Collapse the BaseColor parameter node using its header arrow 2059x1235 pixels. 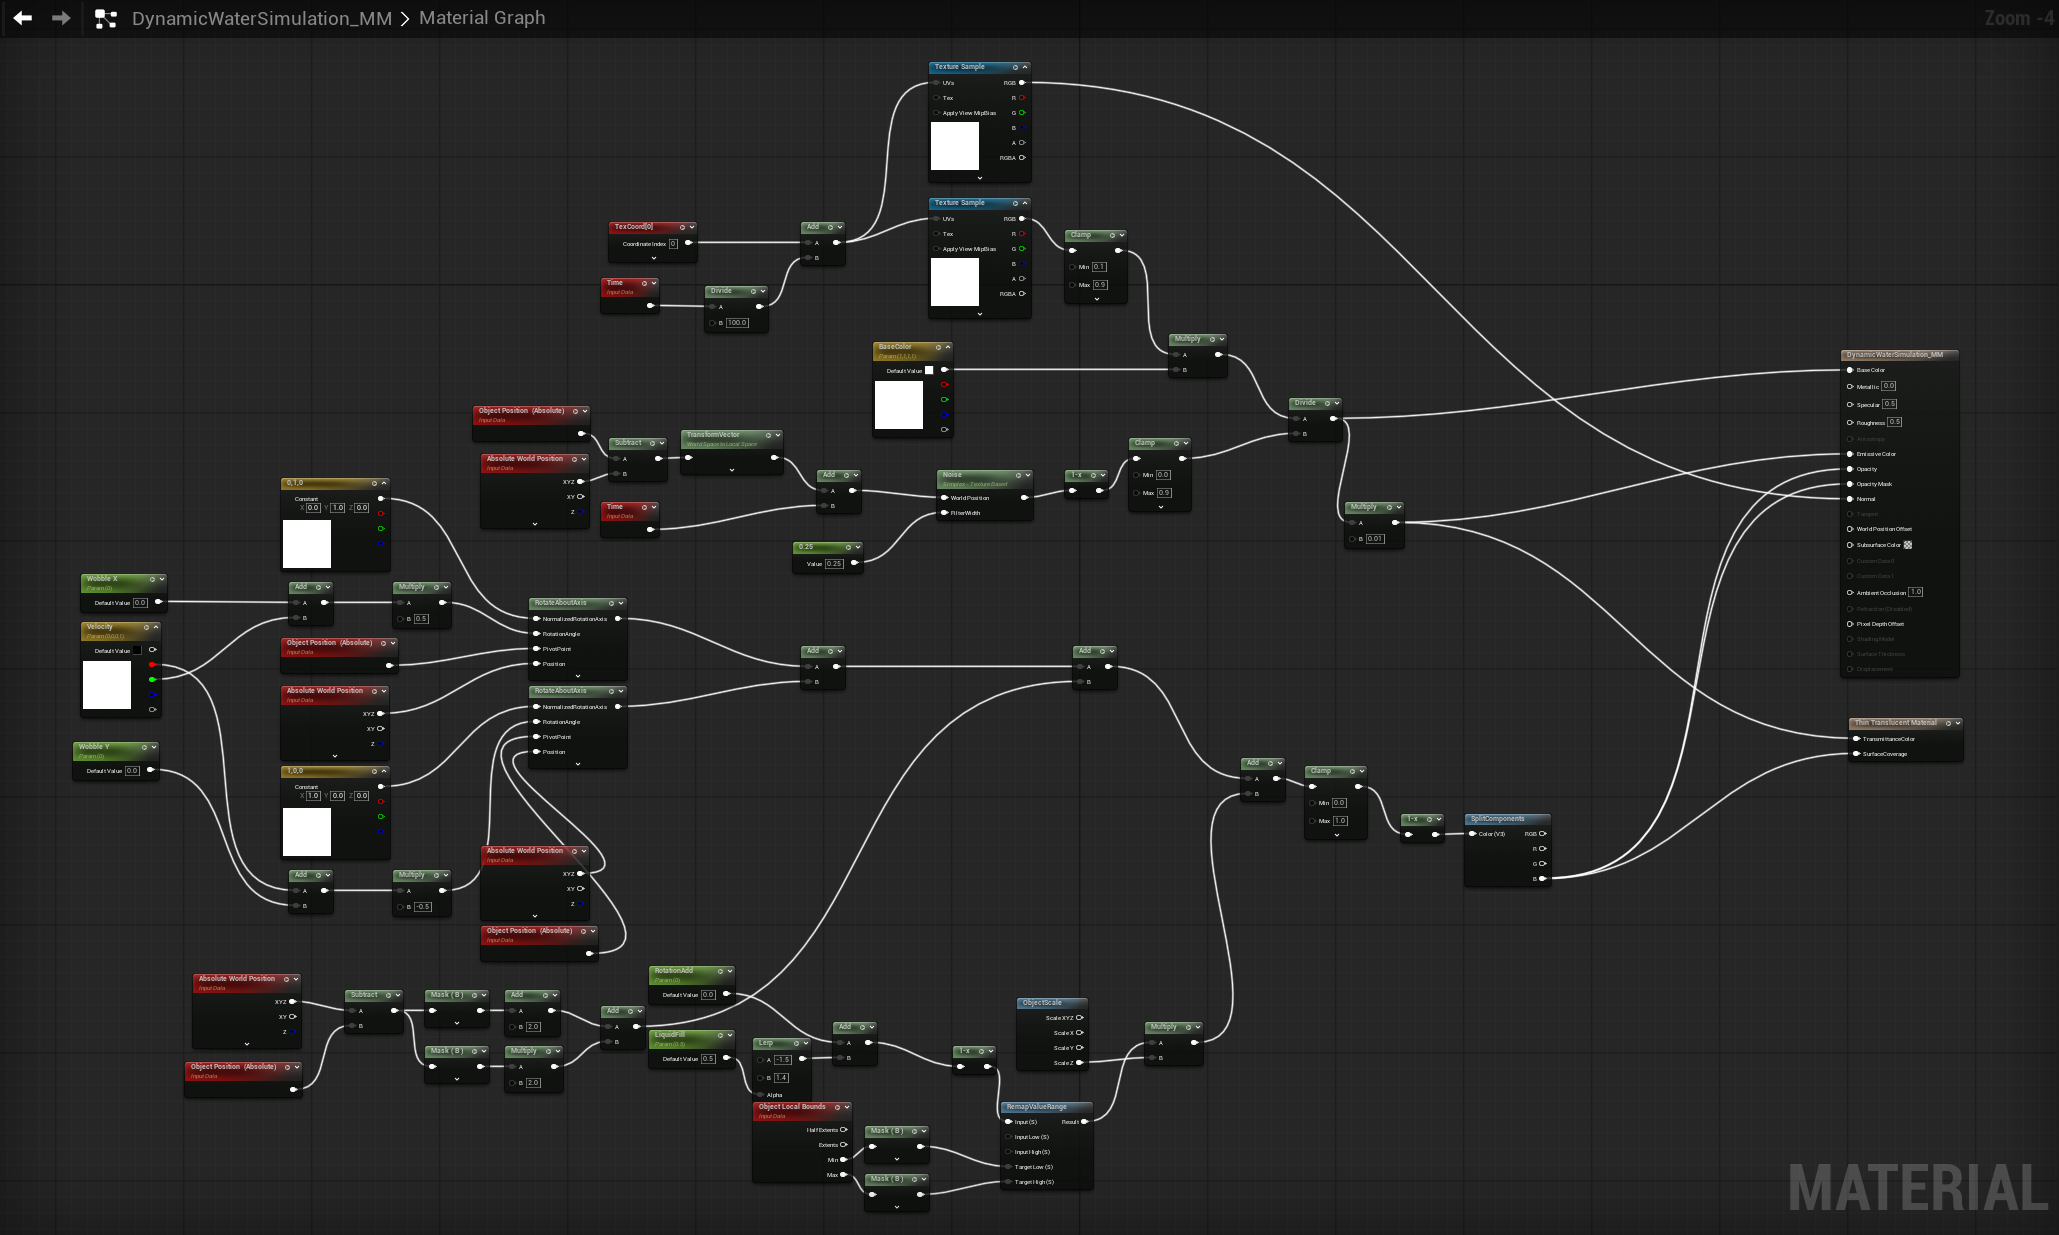pos(947,347)
